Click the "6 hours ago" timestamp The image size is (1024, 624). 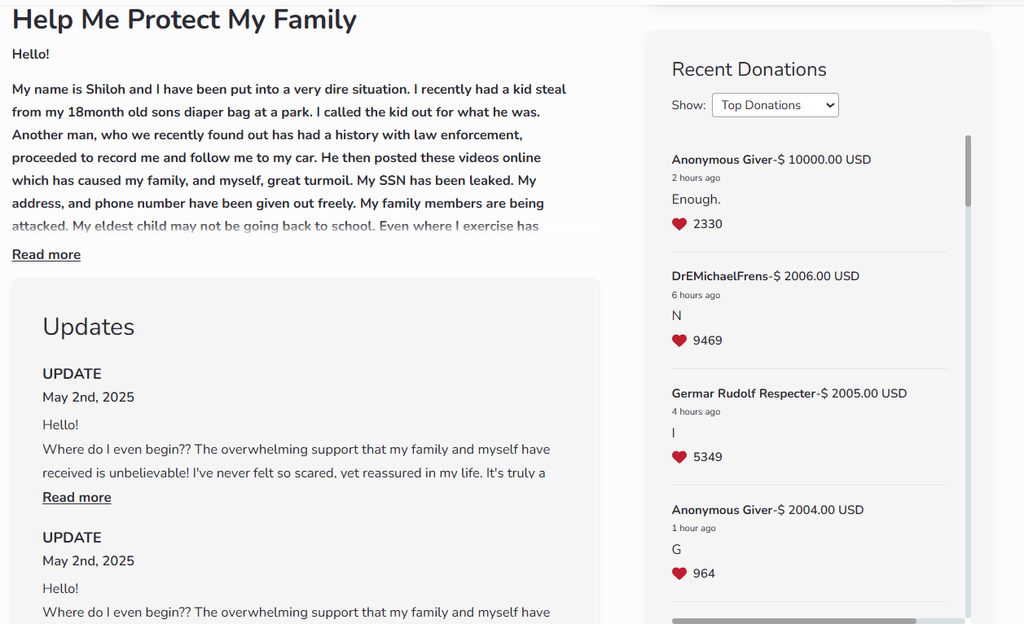coord(696,295)
